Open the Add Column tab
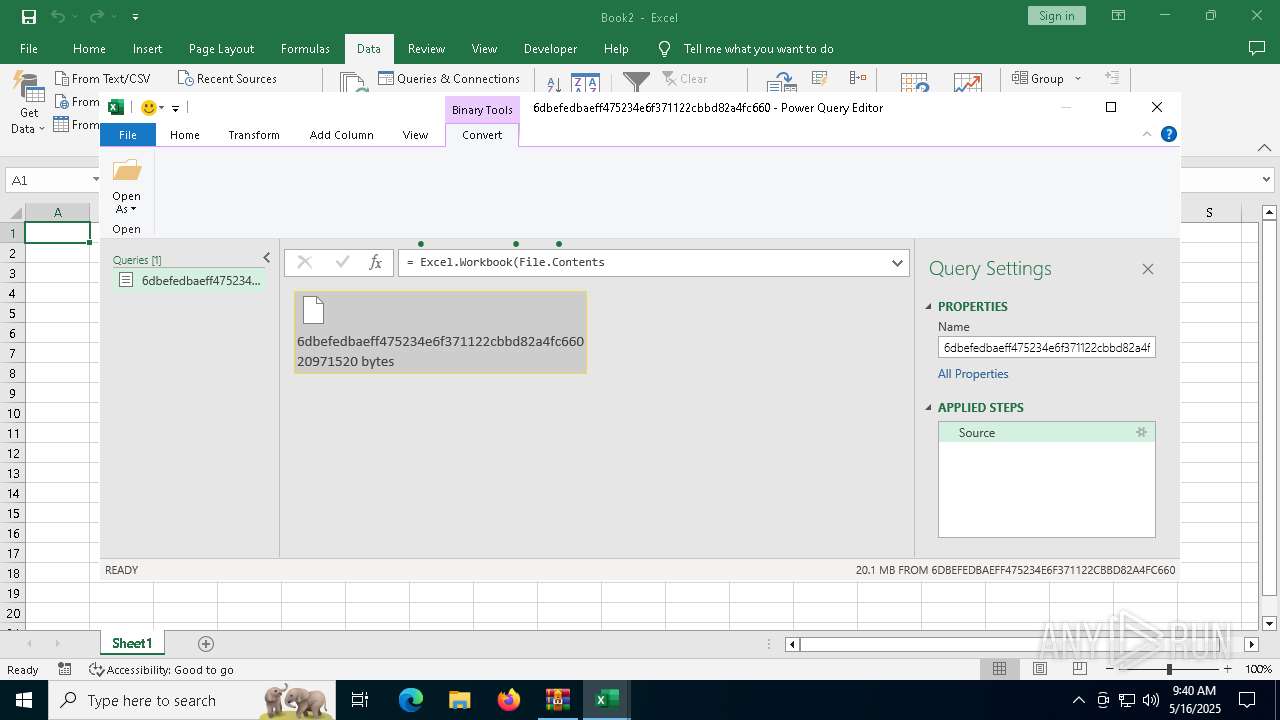This screenshot has width=1280, height=720. [x=341, y=135]
